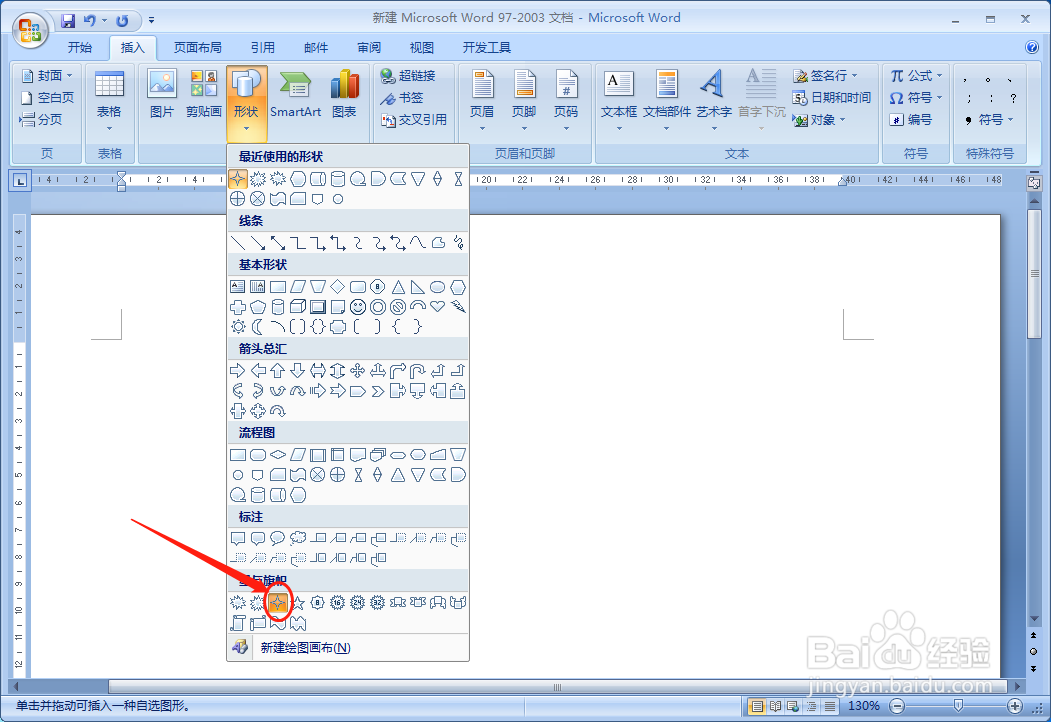Switch to the 开发工具 developer tab
This screenshot has height=722, width=1051.
[487, 48]
